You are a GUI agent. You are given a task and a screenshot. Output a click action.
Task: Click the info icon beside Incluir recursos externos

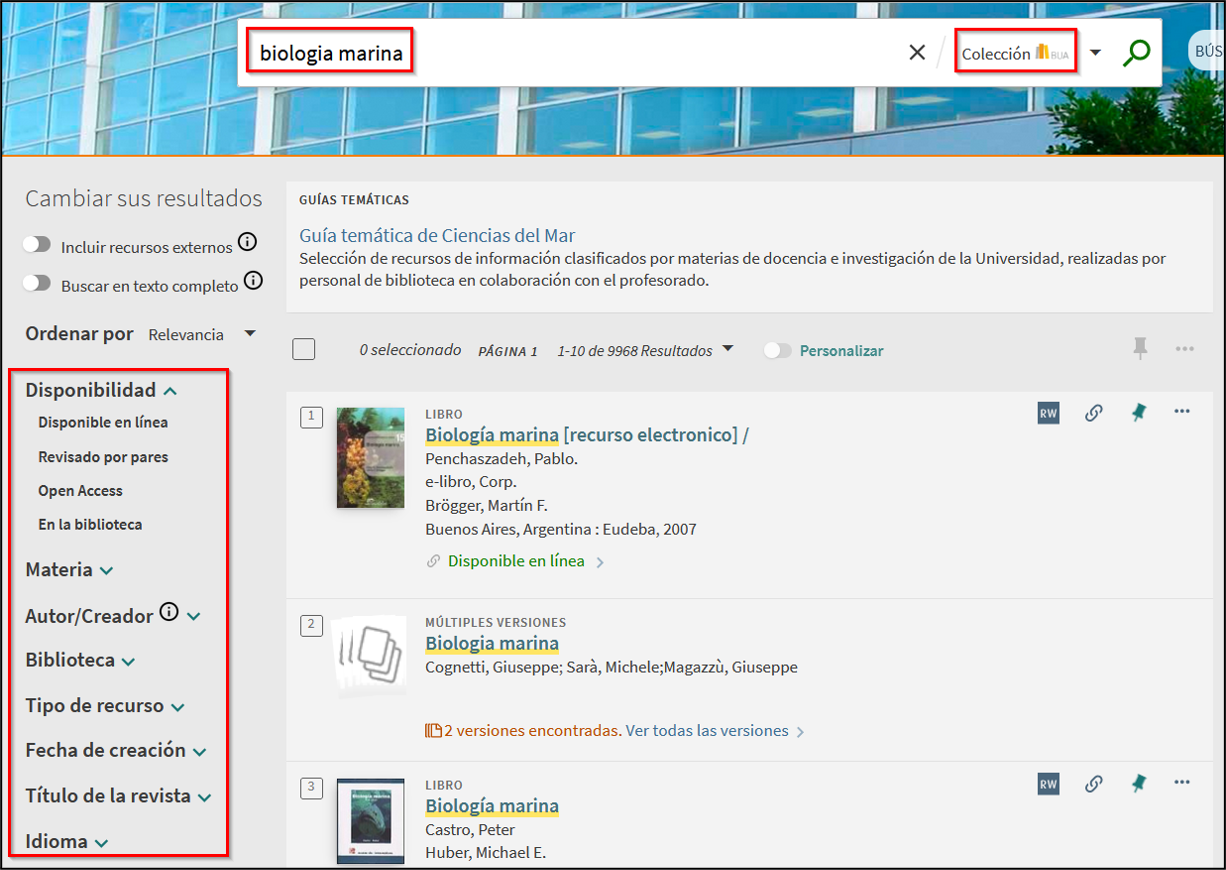[x=247, y=243]
